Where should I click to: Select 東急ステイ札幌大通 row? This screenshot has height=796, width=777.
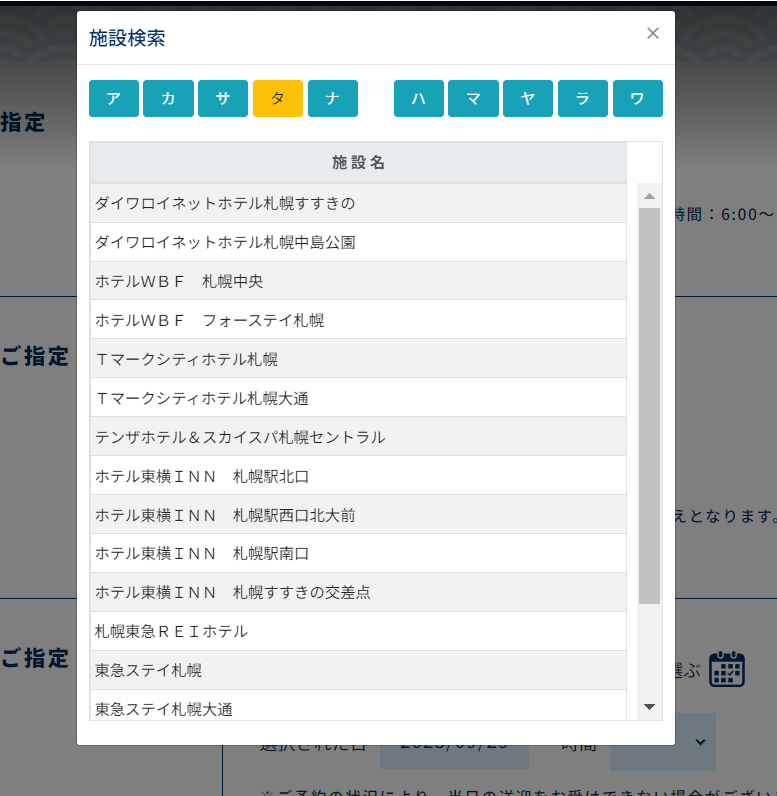(358, 706)
